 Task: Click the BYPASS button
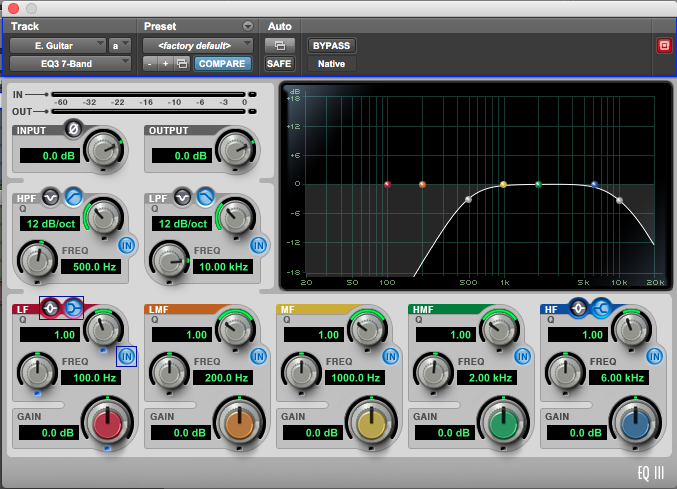click(x=331, y=45)
